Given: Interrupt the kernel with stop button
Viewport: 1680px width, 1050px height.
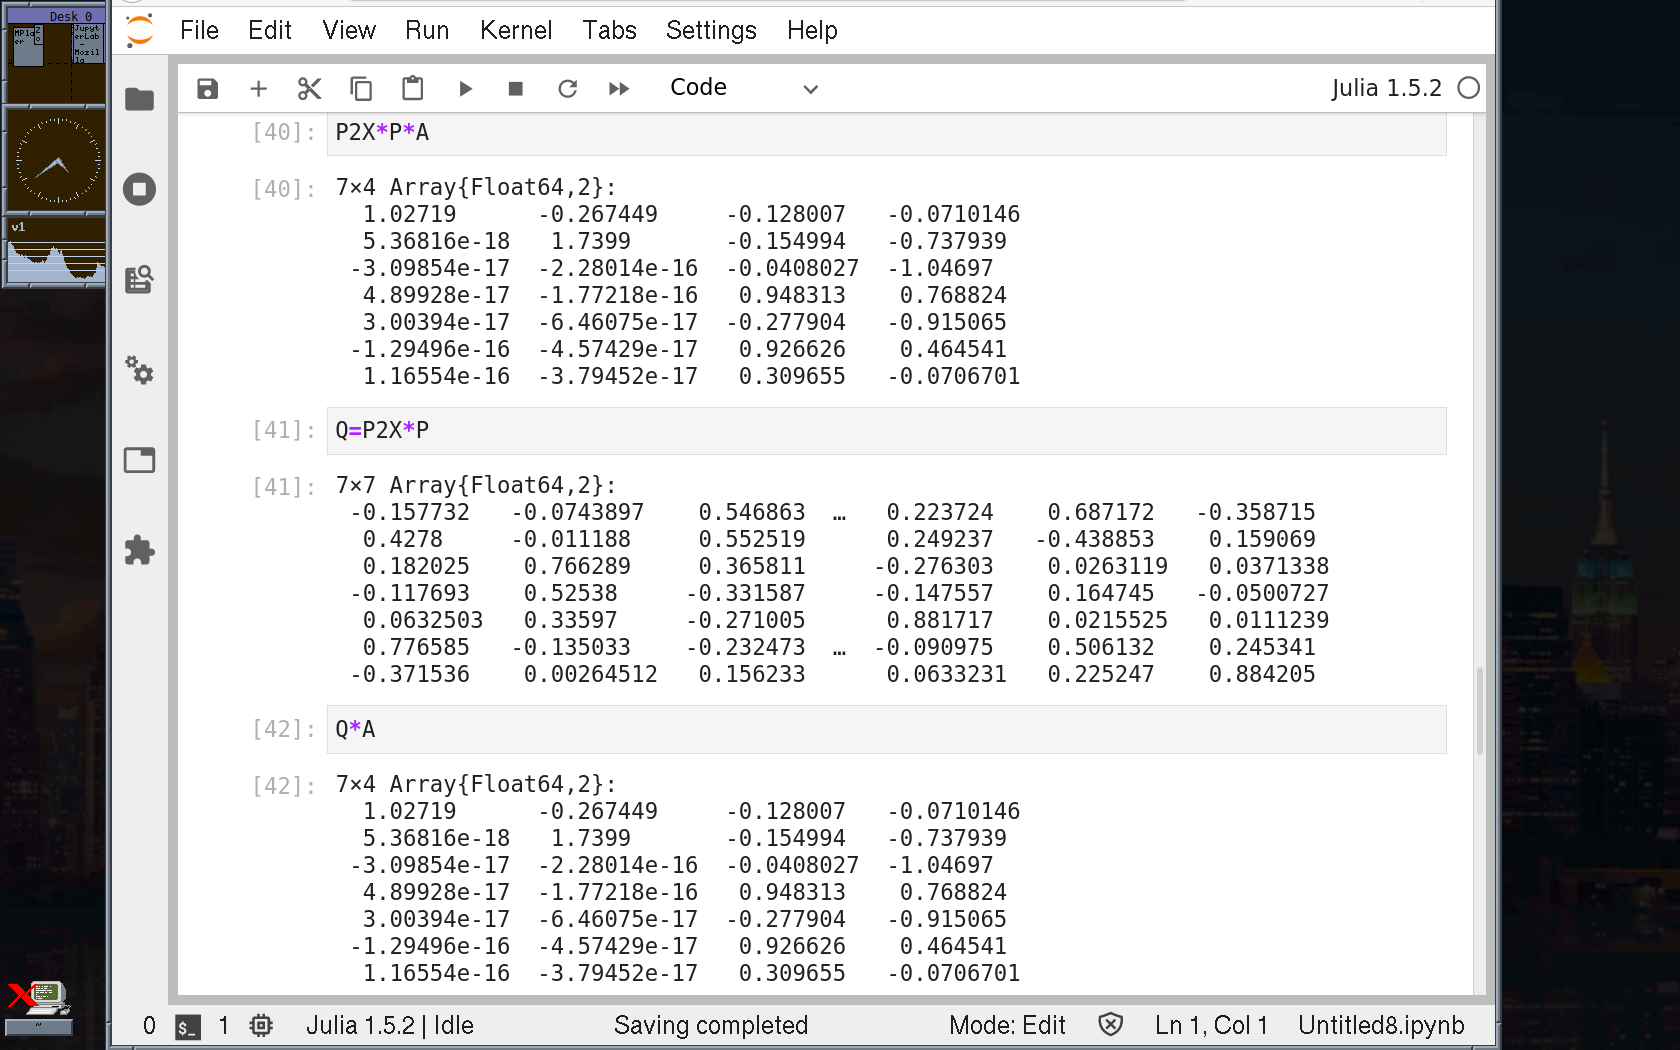Looking at the screenshot, I should [516, 89].
